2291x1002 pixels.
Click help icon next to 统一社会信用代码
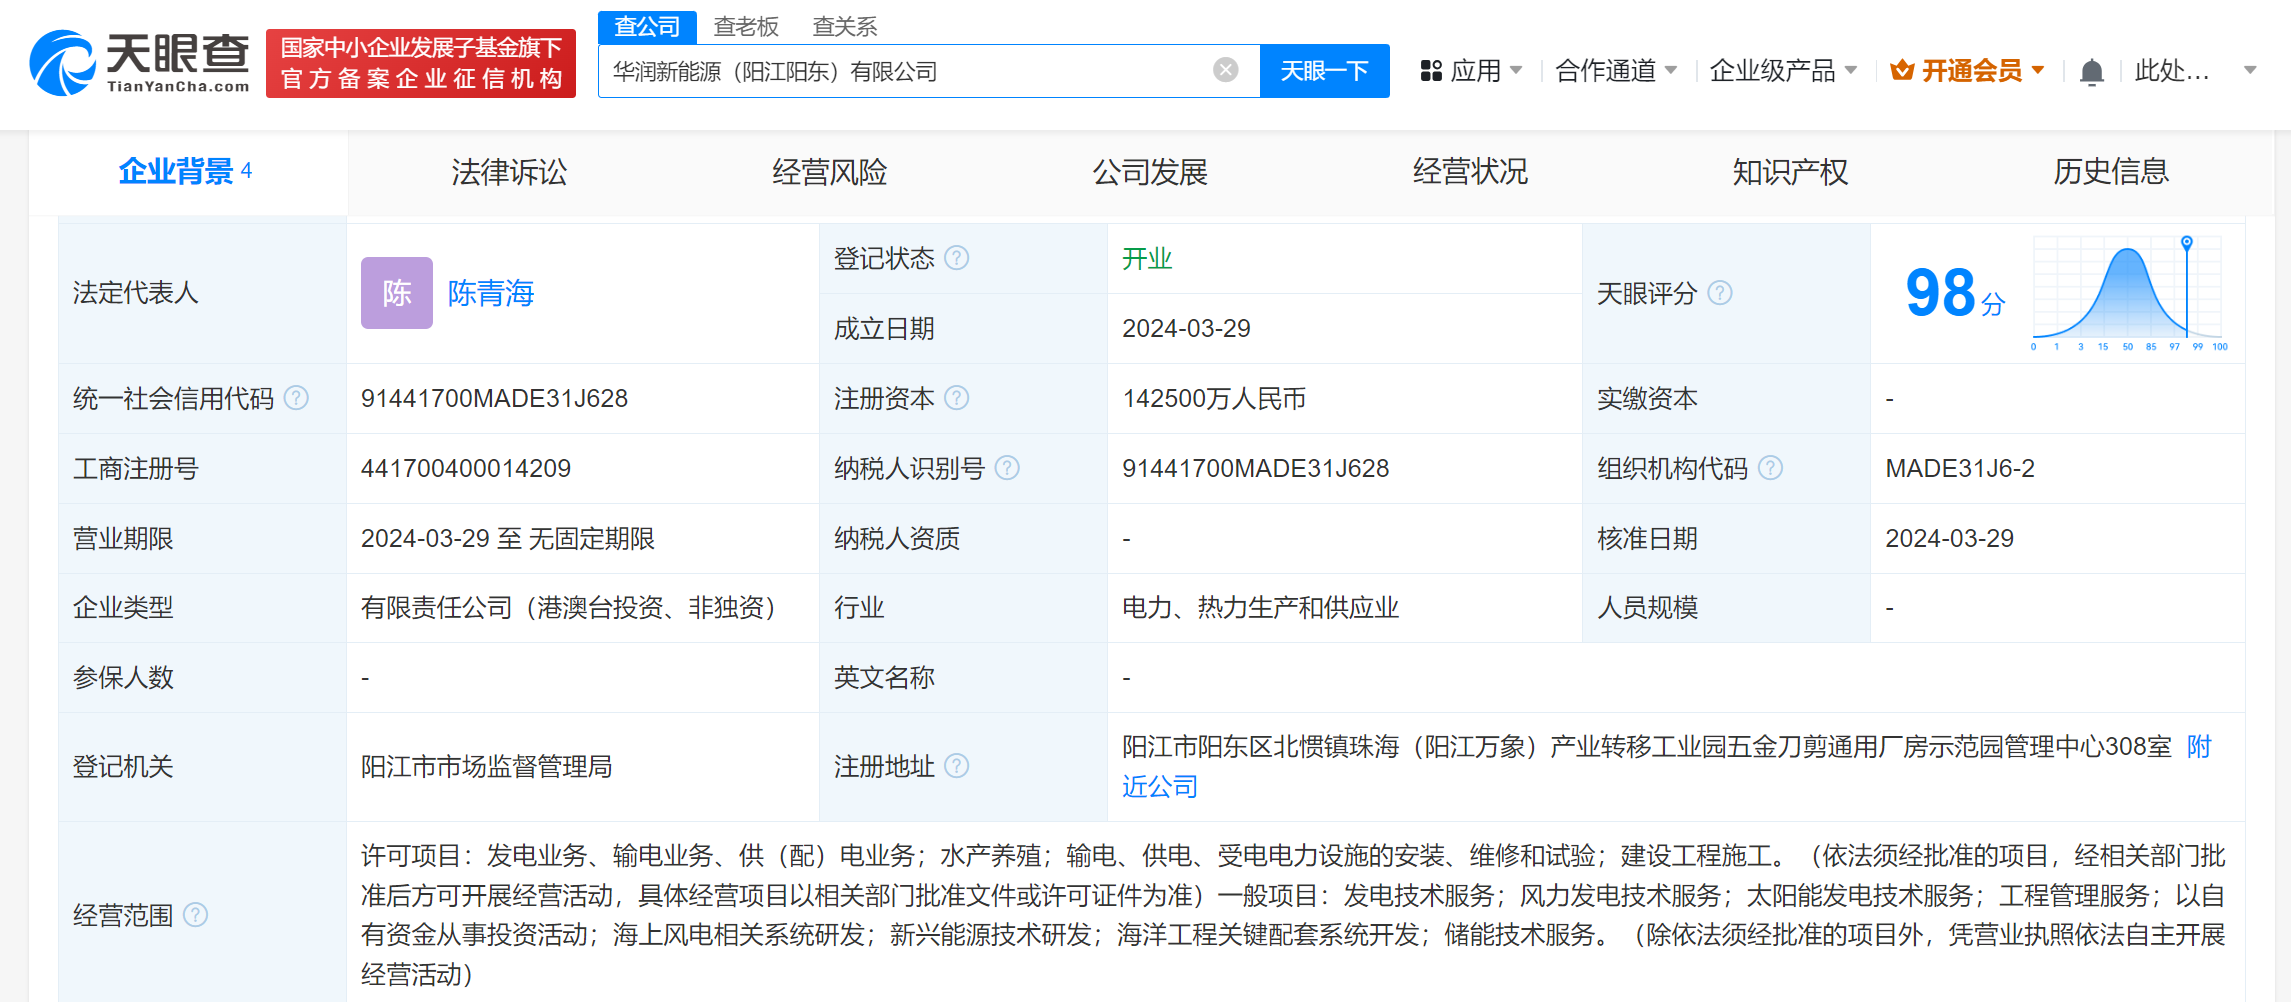[296, 398]
